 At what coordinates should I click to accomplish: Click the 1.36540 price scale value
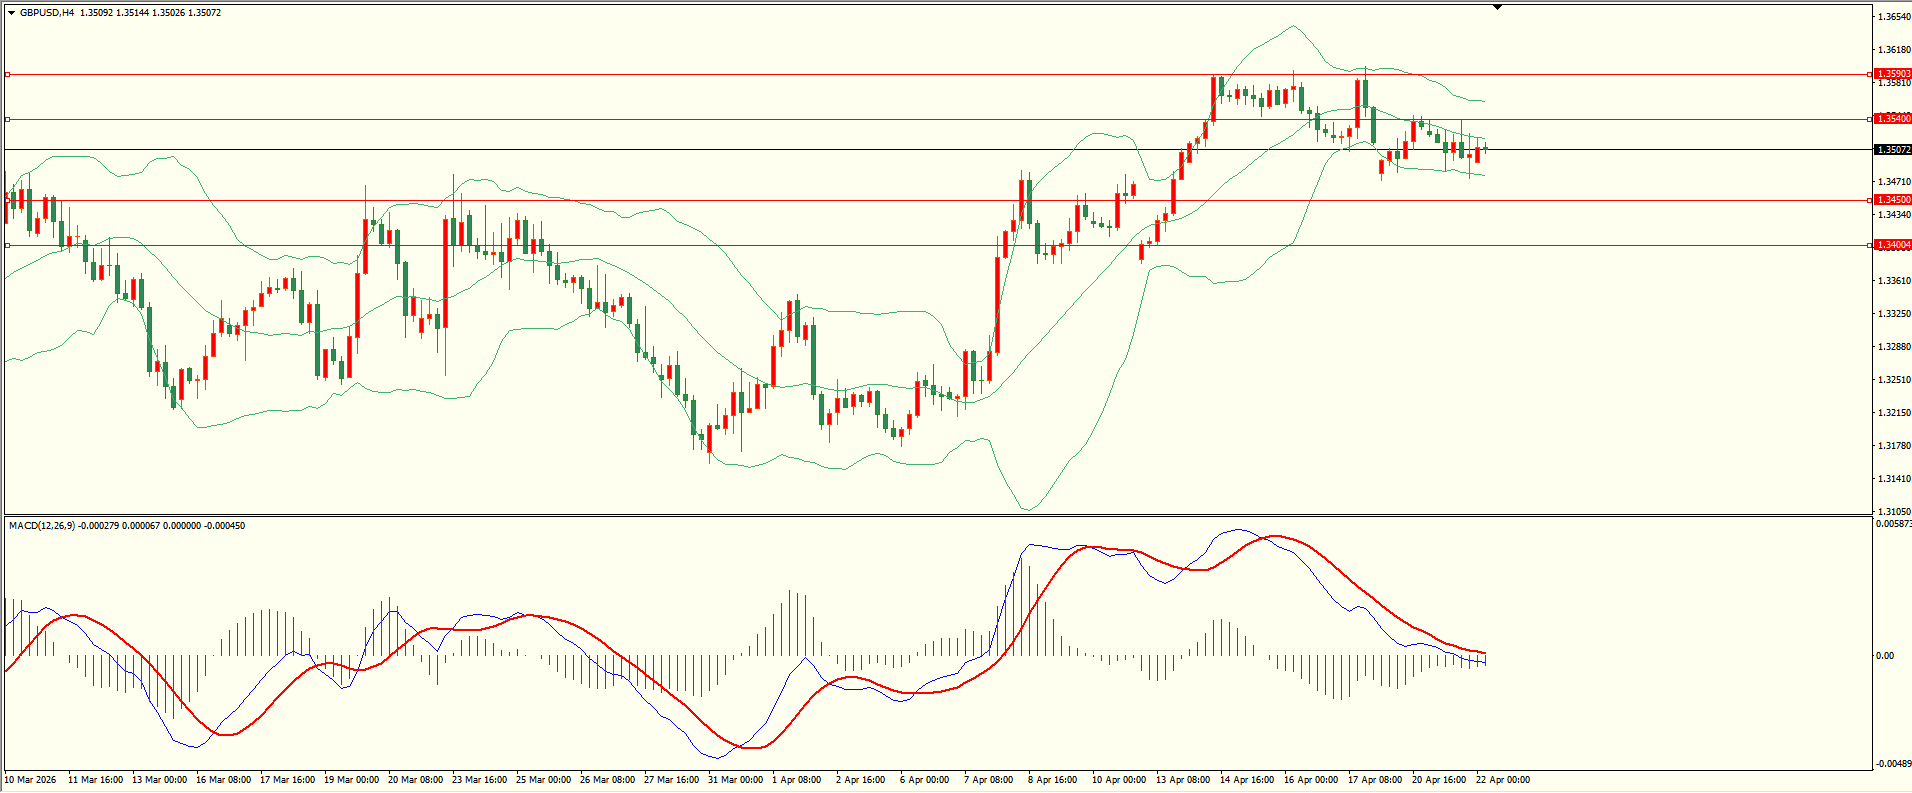tap(1894, 17)
